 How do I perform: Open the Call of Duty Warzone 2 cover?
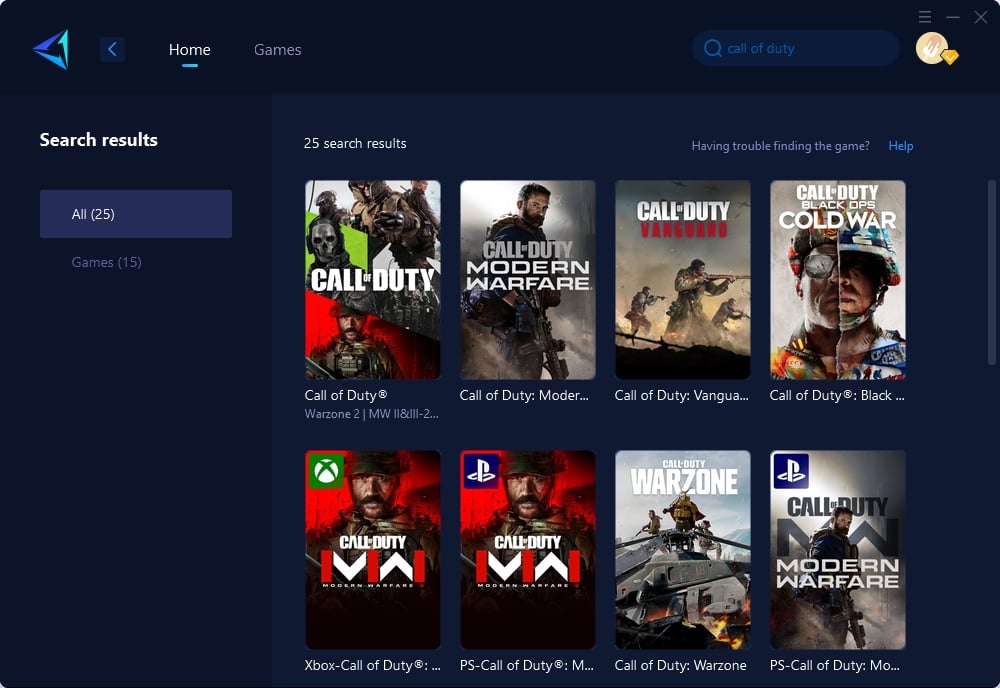point(372,280)
